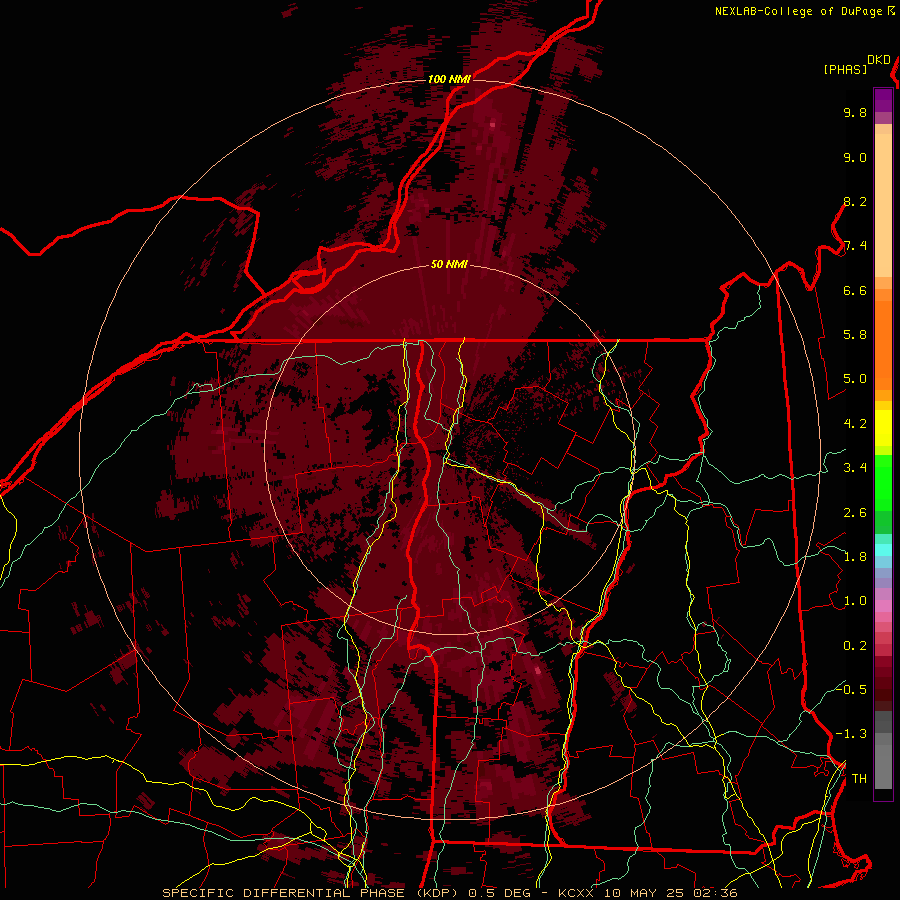Image resolution: width=900 pixels, height=900 pixels.
Task: Pick the yellow band of the color scale
Action: pyautogui.click(x=883, y=428)
